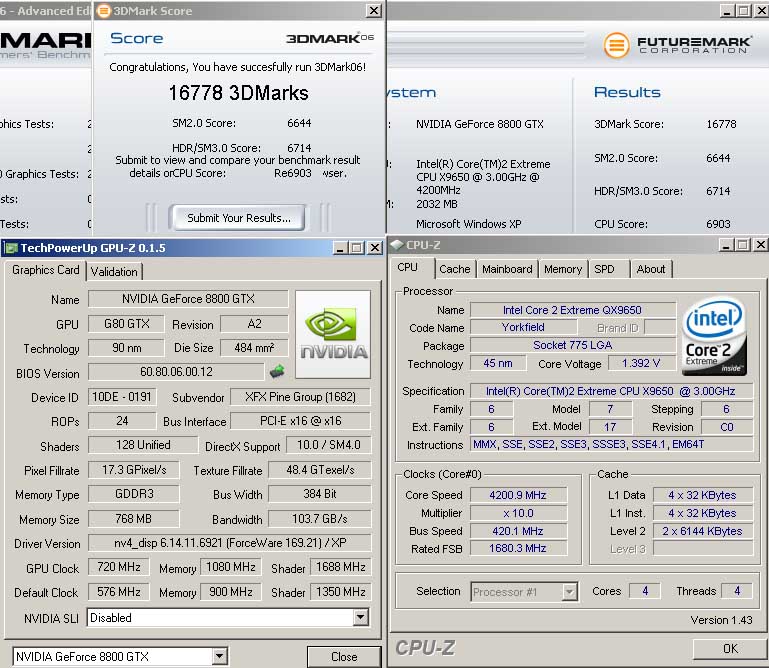Click the Rated FSB 1680.3 MHz value
The image size is (769, 668).
(518, 548)
